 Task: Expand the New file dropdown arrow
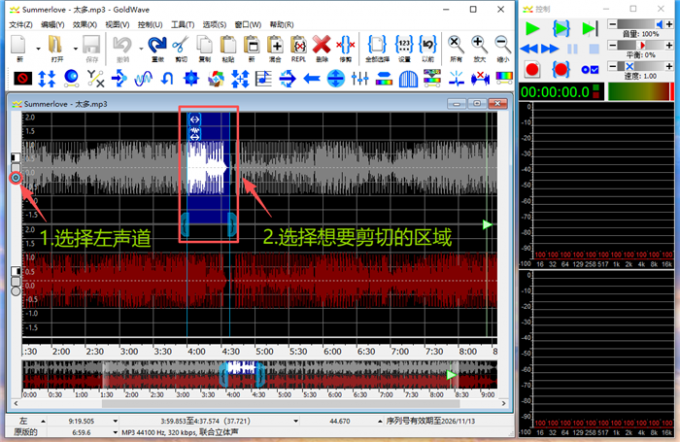38,46
